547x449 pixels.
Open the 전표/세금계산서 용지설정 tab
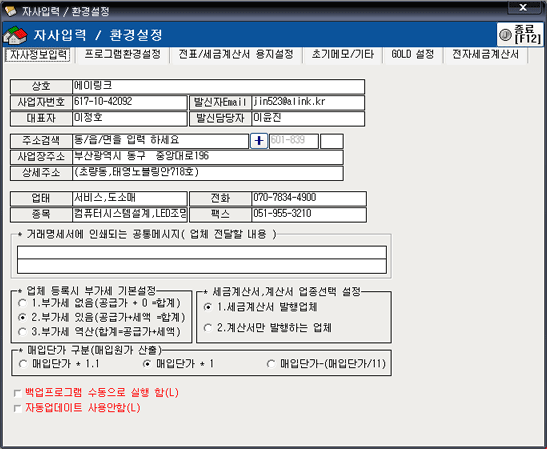click(236, 55)
